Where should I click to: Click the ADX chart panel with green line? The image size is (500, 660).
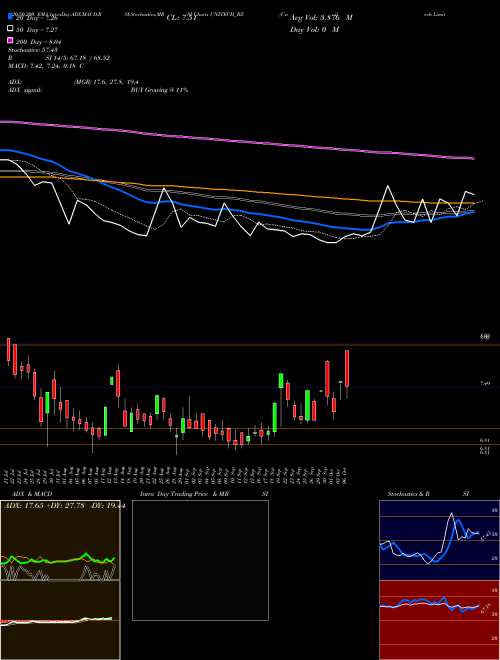[60, 540]
